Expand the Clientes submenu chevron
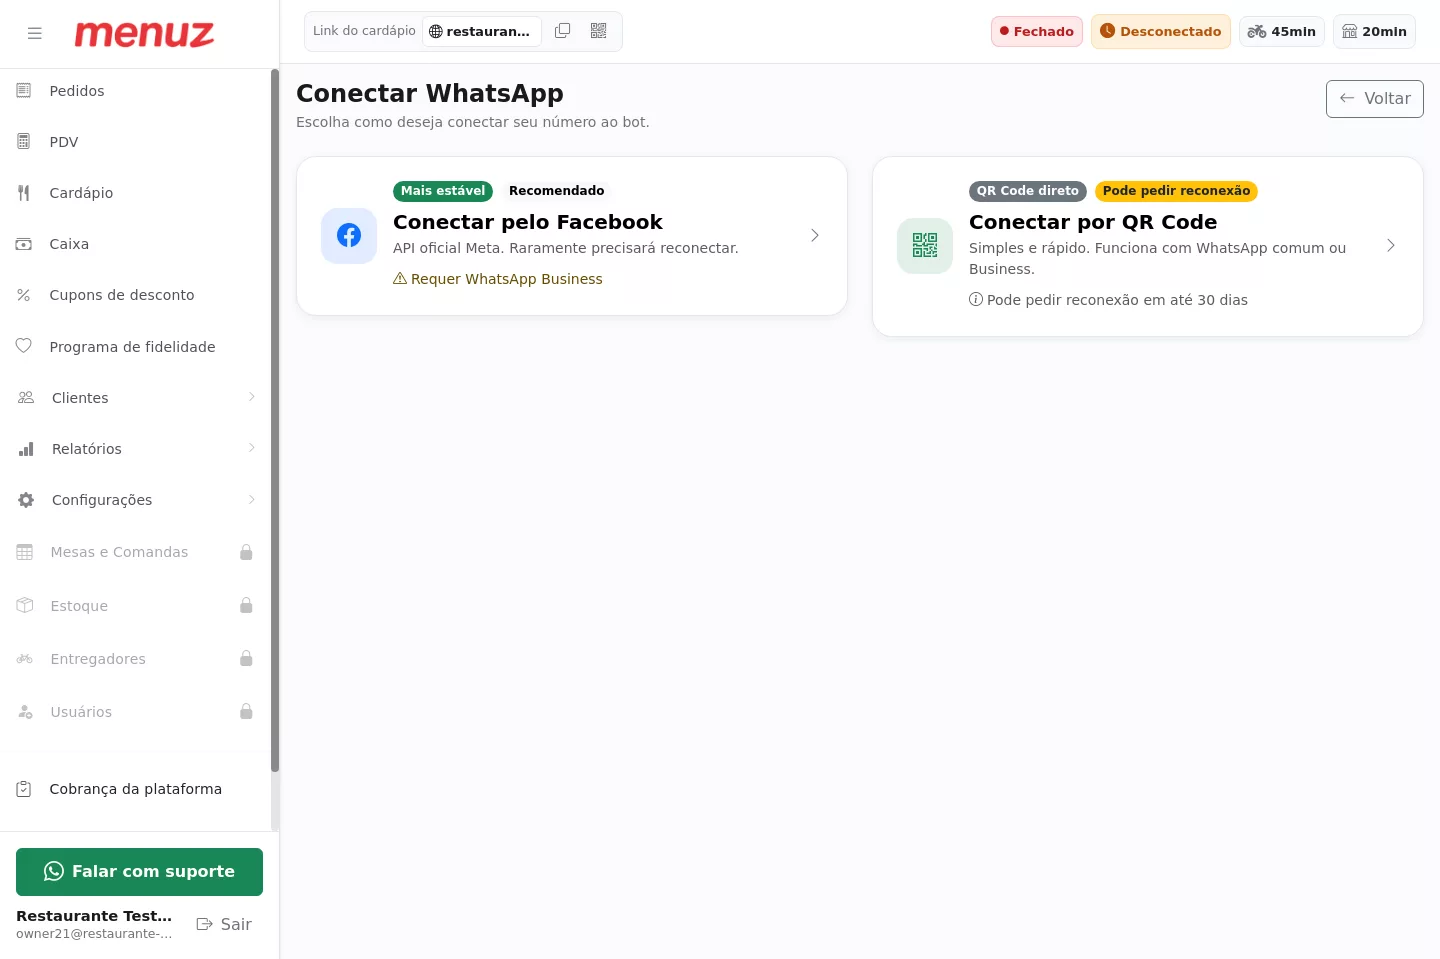Image resolution: width=1440 pixels, height=959 pixels. pos(252,397)
